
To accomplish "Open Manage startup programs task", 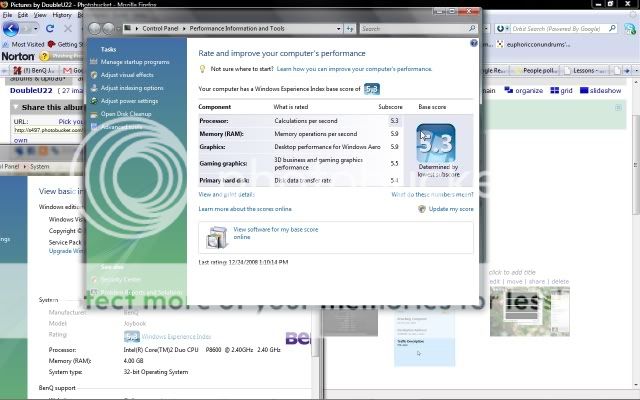I will pyautogui.click(x=135, y=62).
